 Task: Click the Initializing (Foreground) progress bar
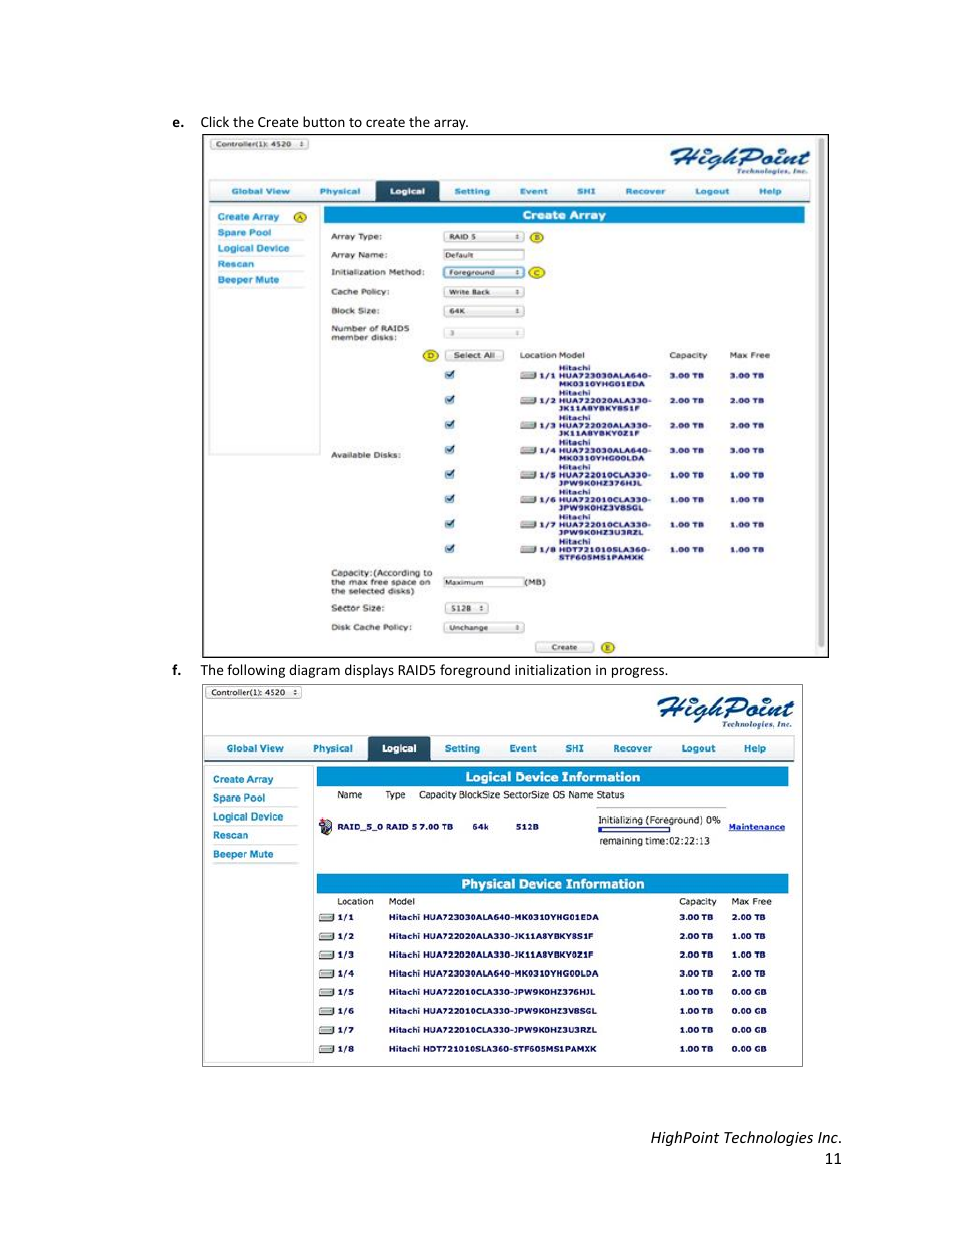coord(634,830)
